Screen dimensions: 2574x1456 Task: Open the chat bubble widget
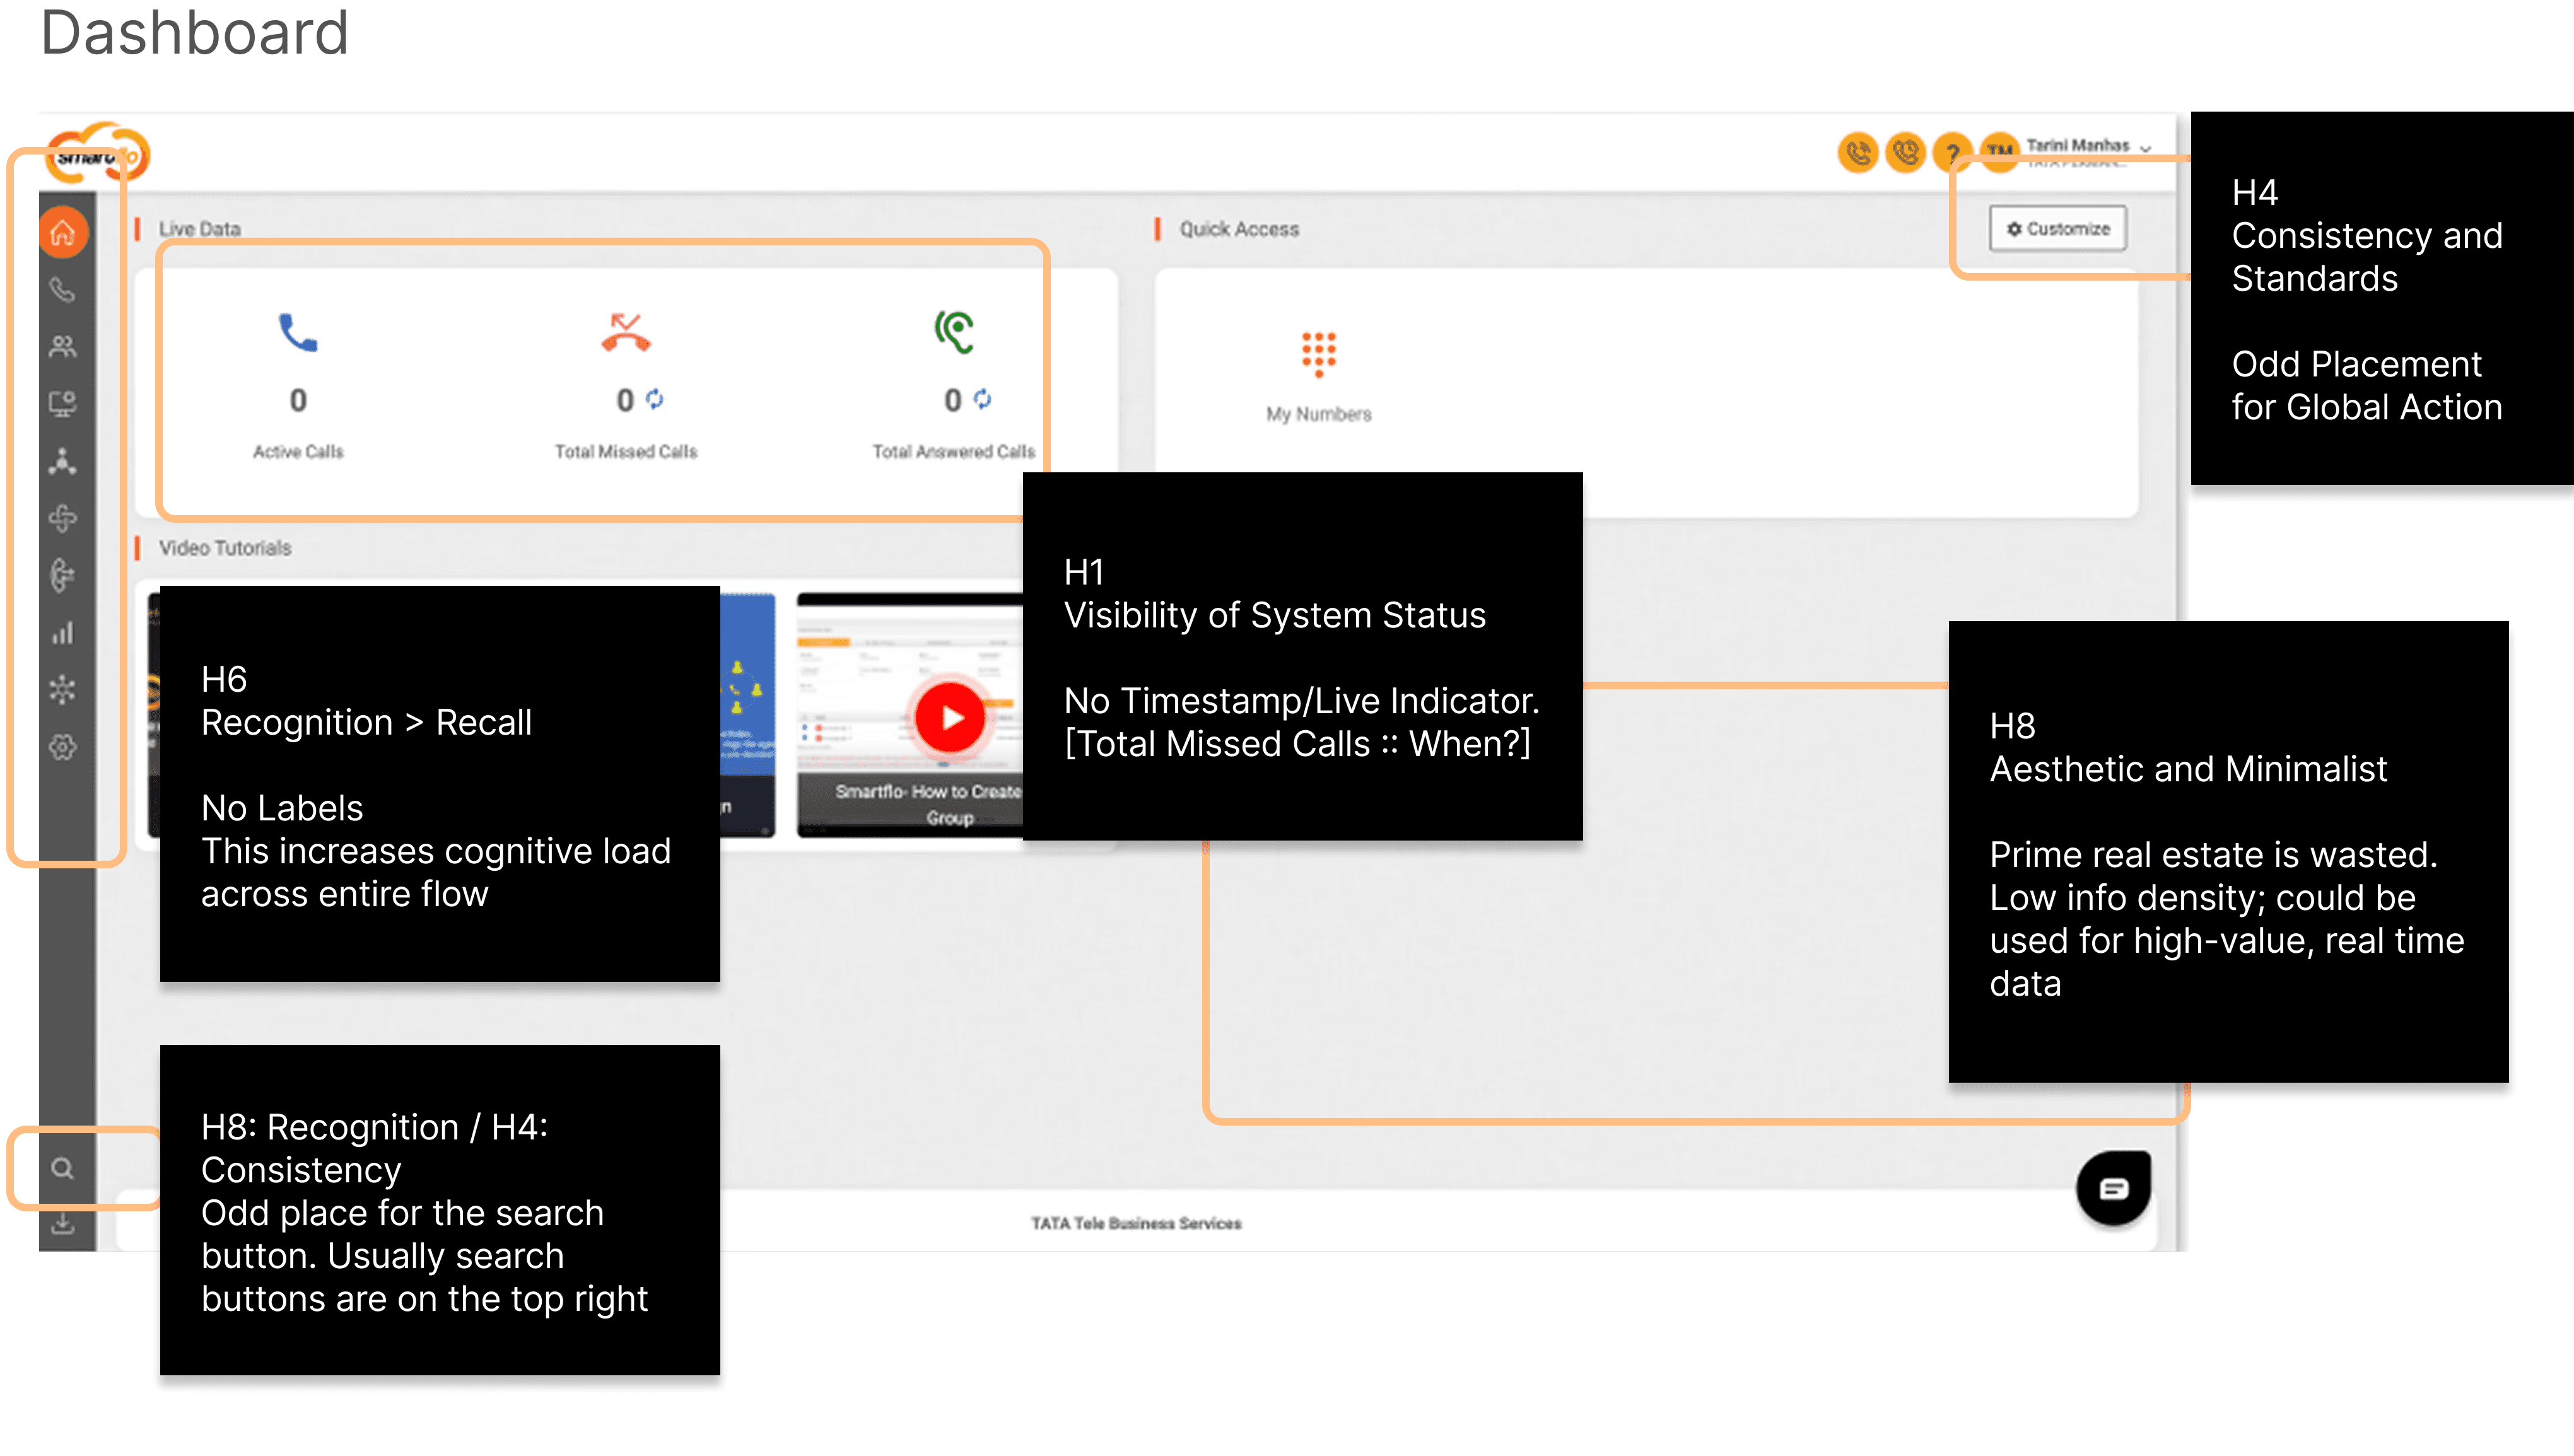pyautogui.click(x=2113, y=1188)
